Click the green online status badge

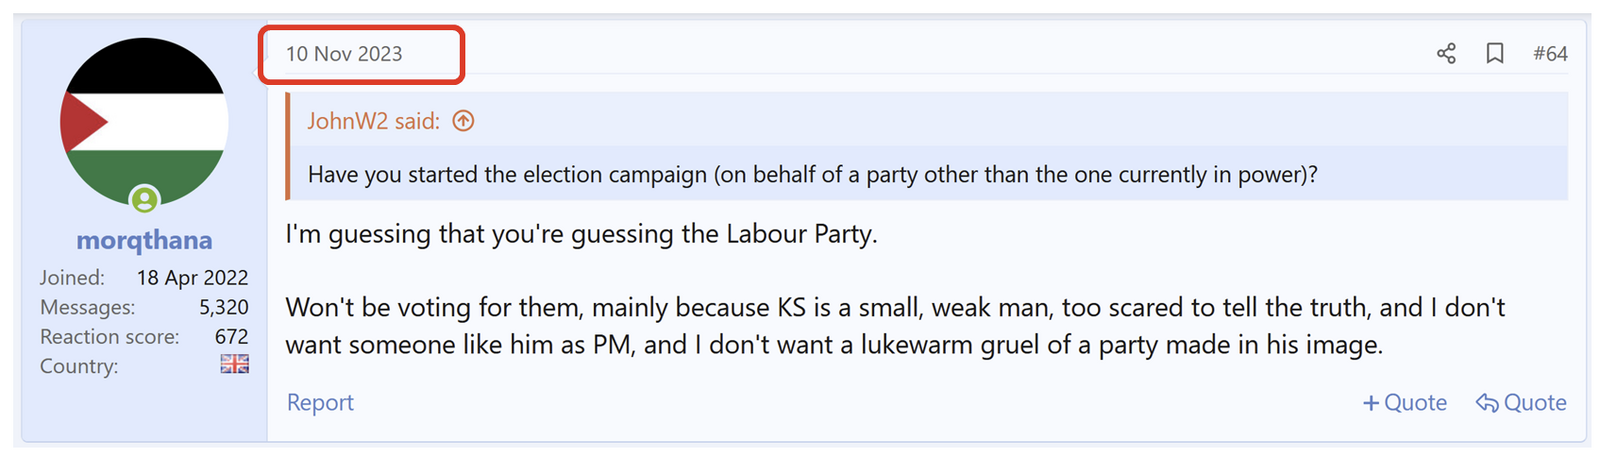tap(145, 199)
